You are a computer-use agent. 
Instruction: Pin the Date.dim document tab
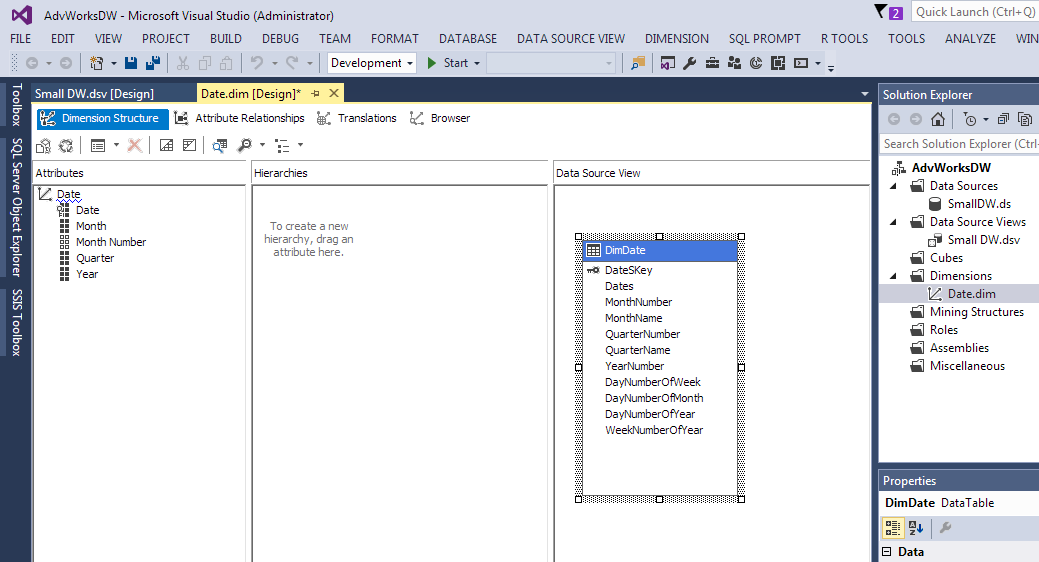coord(315,93)
